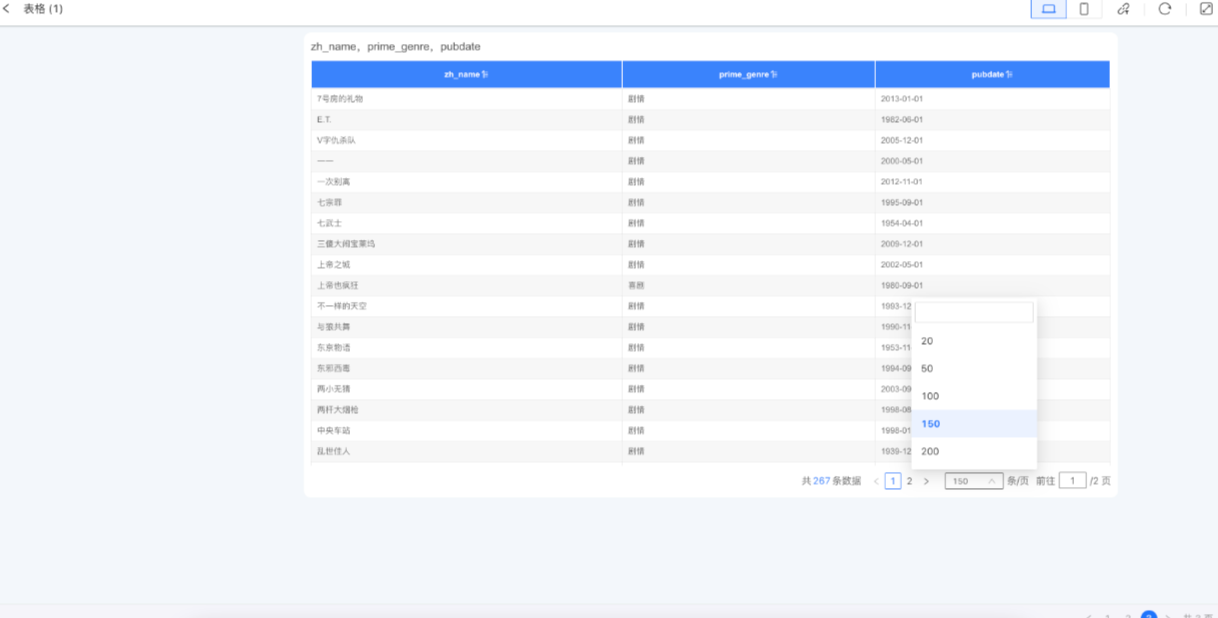The height and width of the screenshot is (618, 1218).
Task: Select page 1 in table pagination
Action: pyautogui.click(x=893, y=481)
